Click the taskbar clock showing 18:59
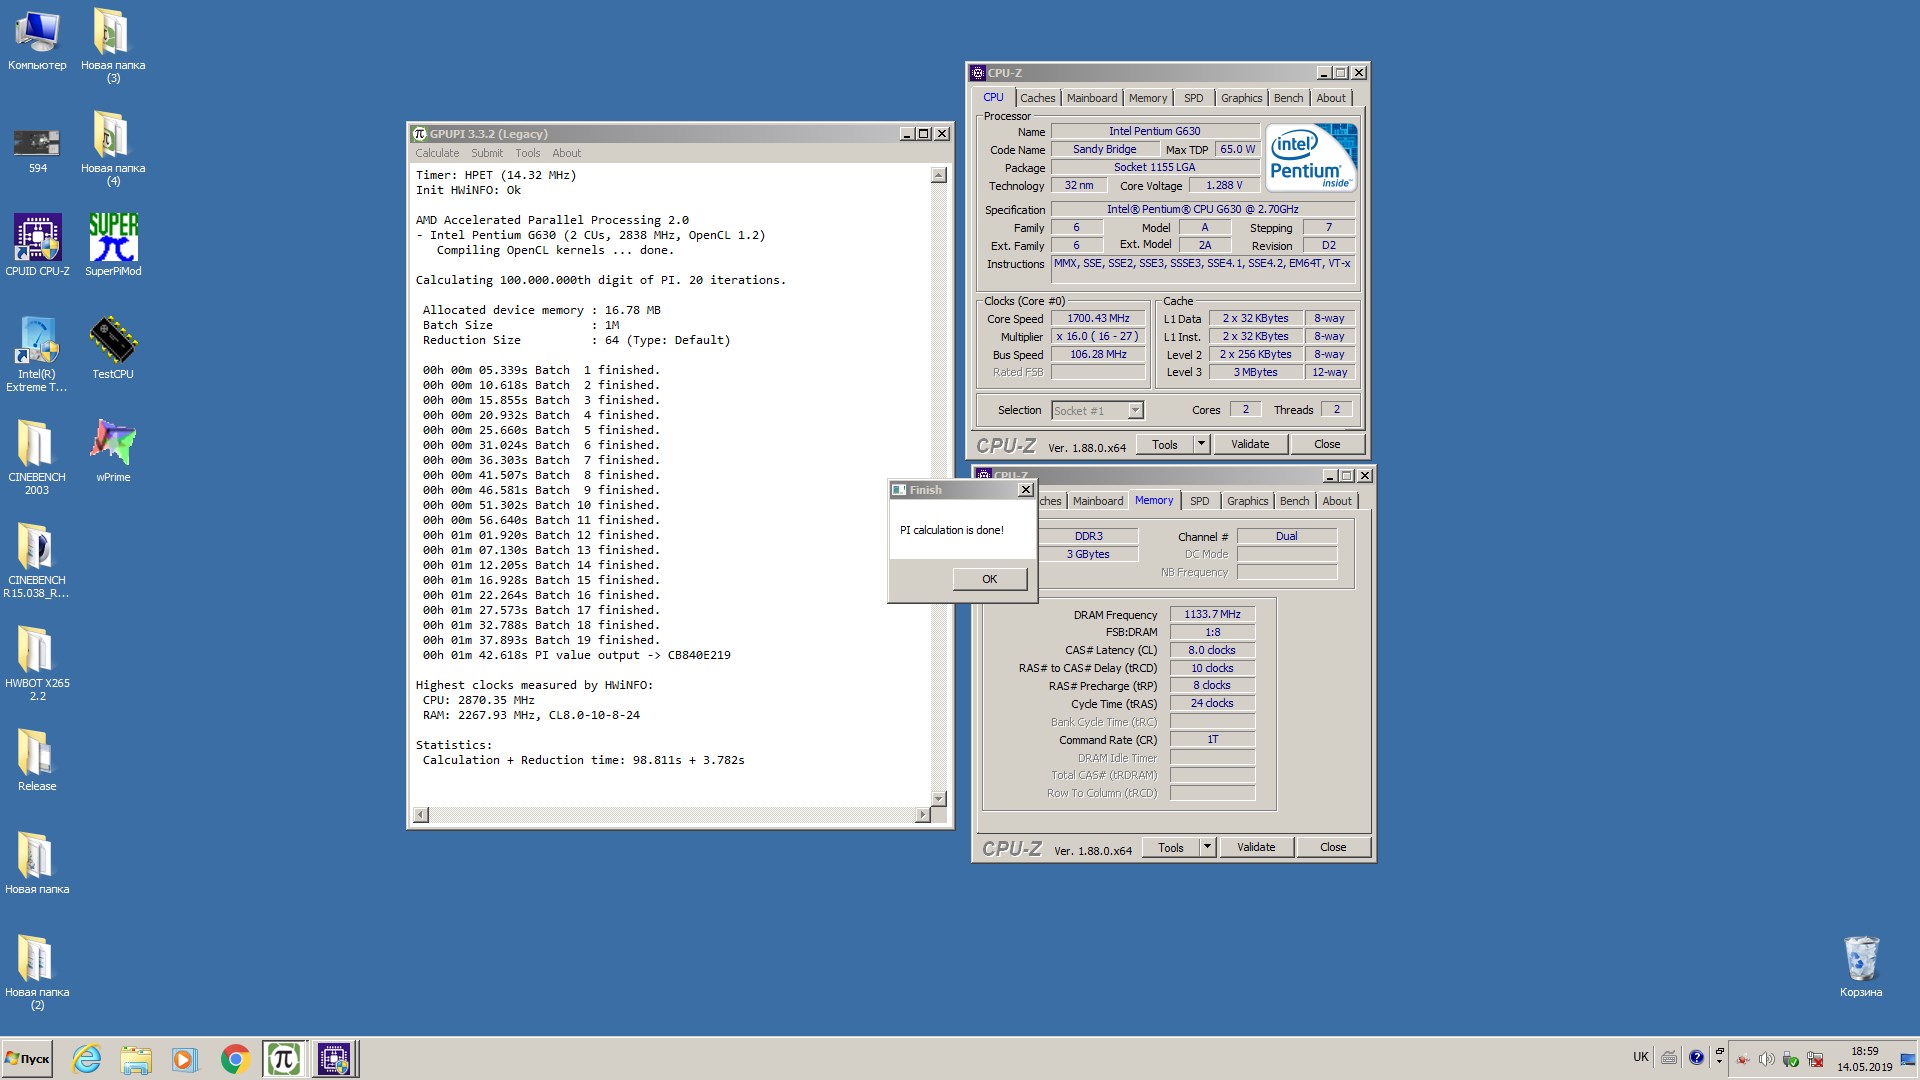 [1864, 1059]
